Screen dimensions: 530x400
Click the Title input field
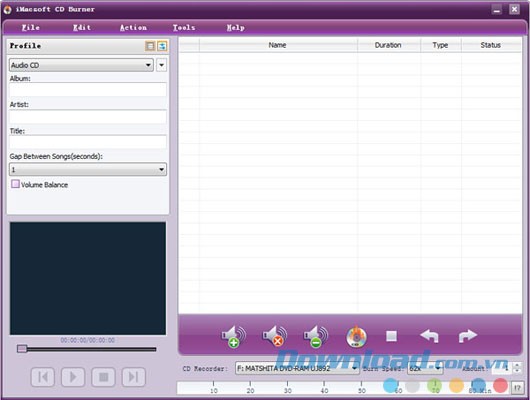[88, 142]
